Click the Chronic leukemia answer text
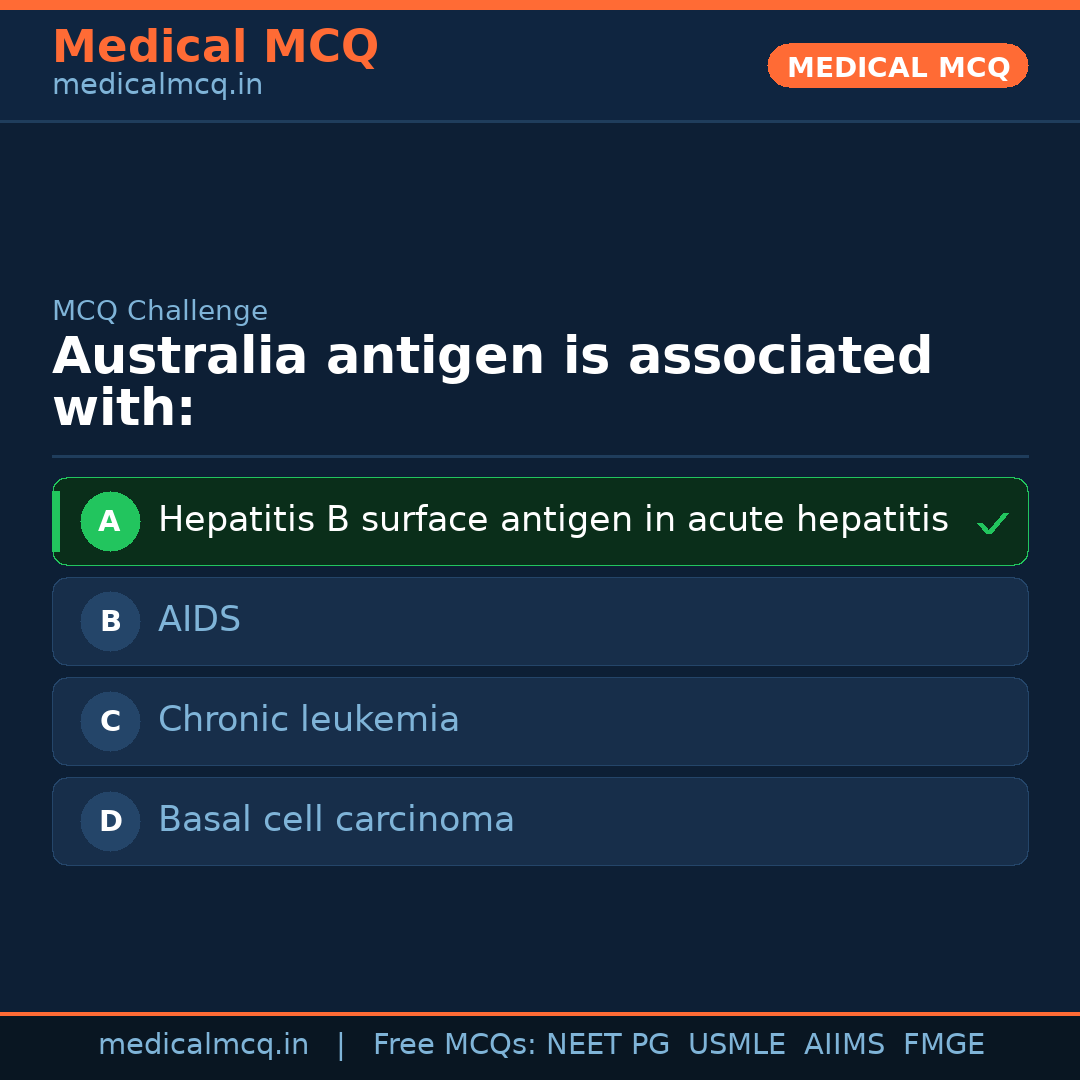1080x1080 pixels. [x=308, y=720]
